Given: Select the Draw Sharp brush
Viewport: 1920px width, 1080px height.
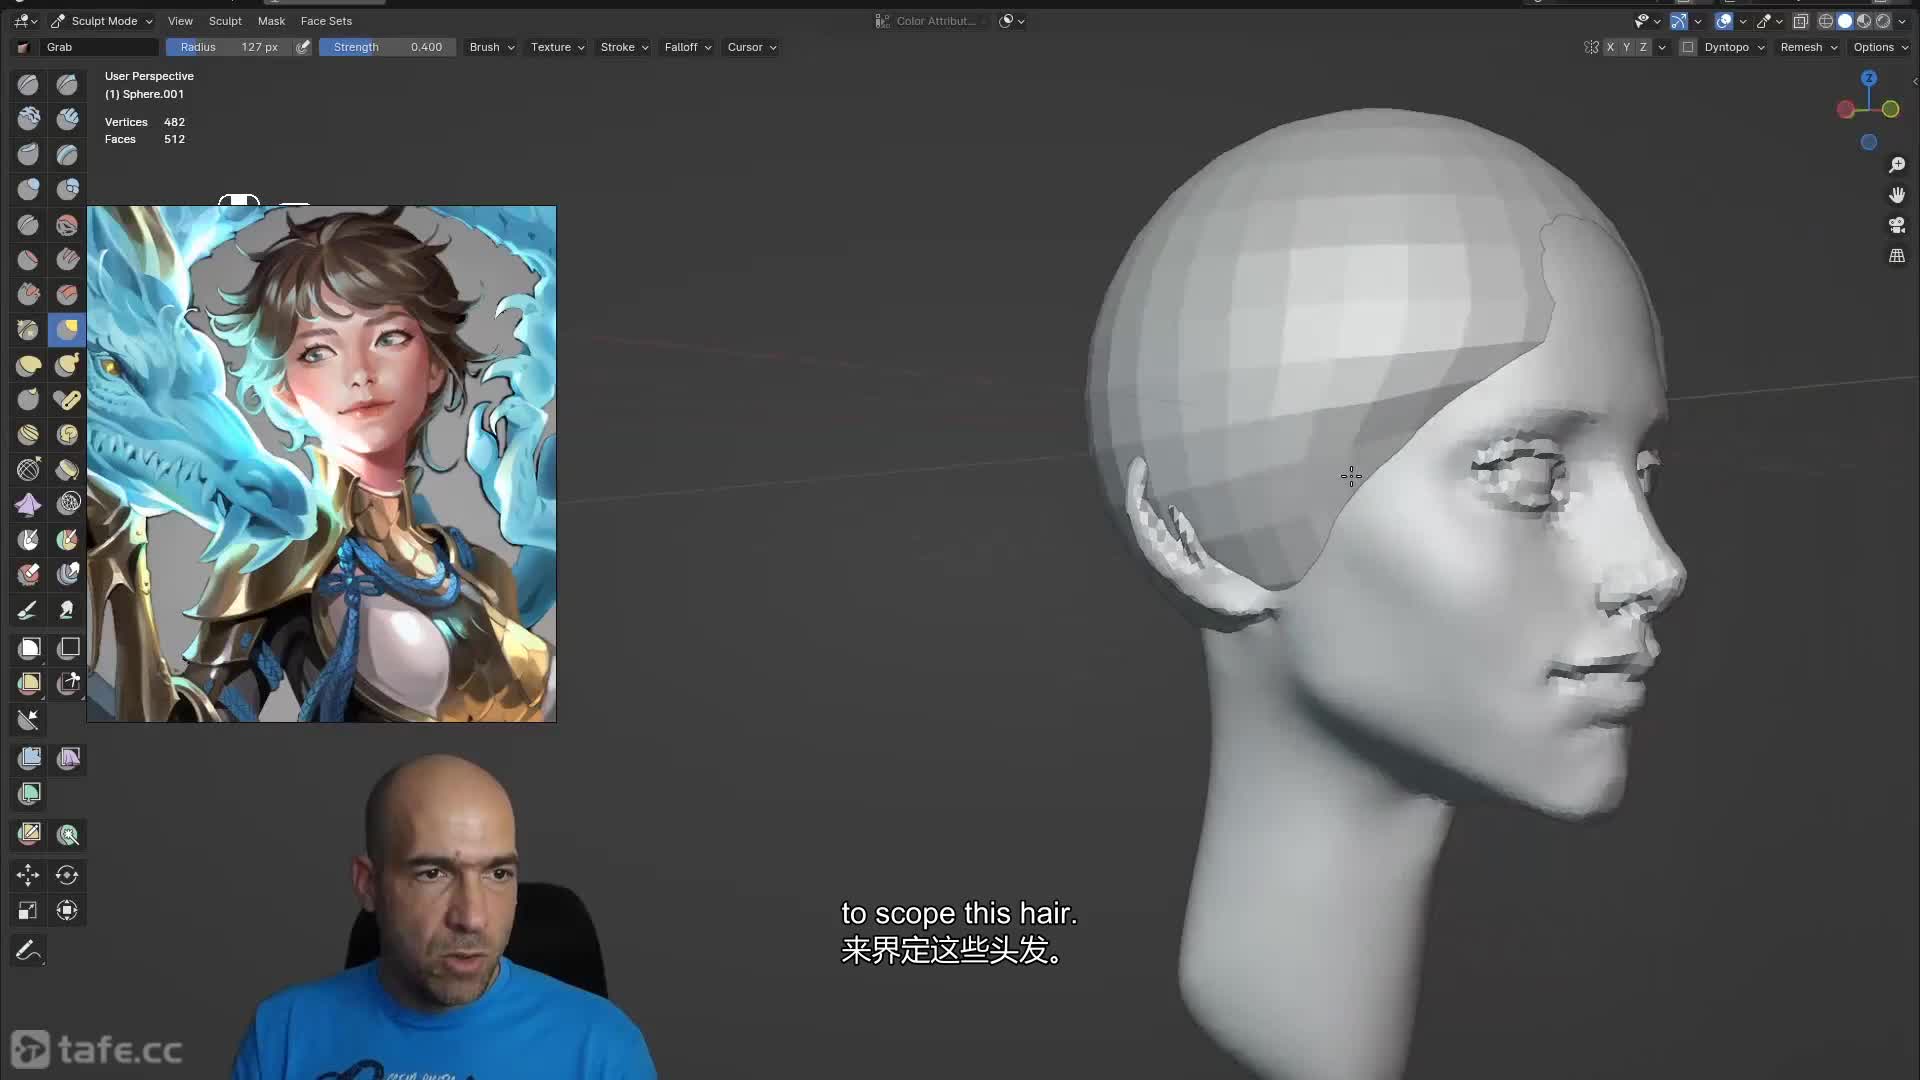Looking at the screenshot, I should click(67, 85).
